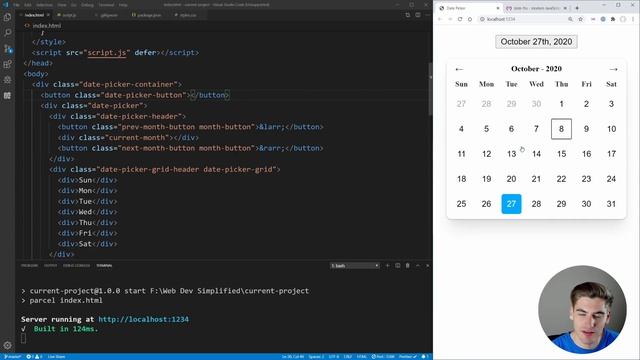Image resolution: width=640 pixels, height=360 pixels.
Task: Click the underlined script.js path in code
Action: click(107, 53)
